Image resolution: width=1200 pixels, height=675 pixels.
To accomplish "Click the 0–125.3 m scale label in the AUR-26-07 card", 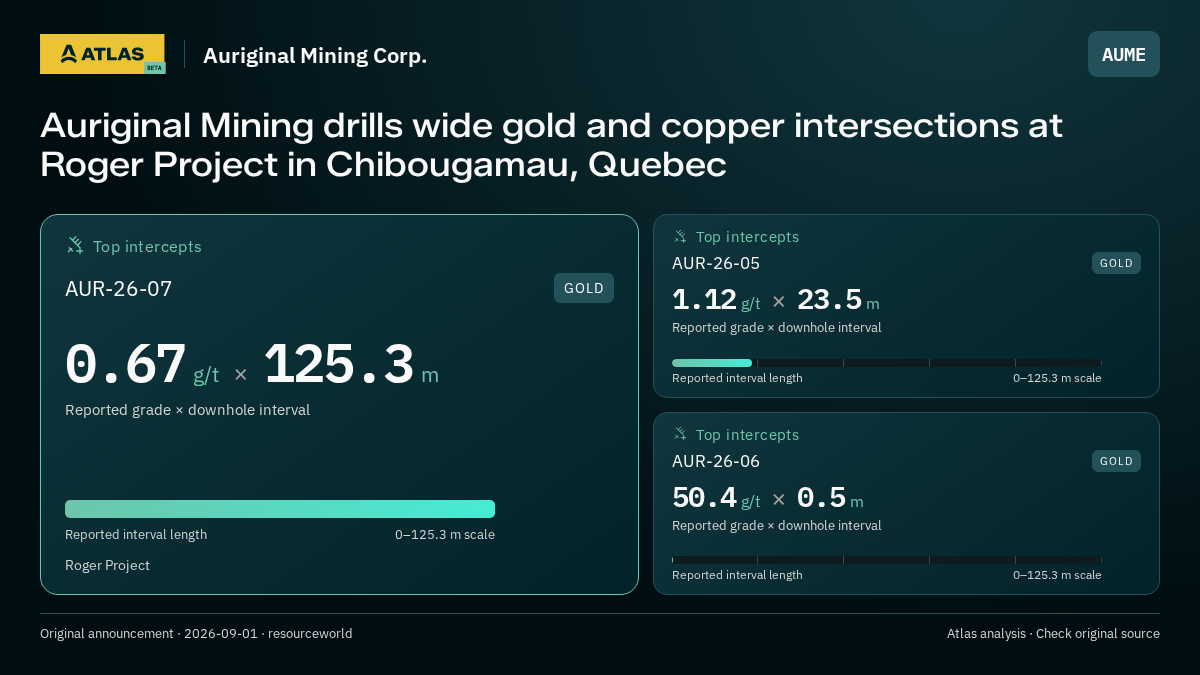I will 445,534.
